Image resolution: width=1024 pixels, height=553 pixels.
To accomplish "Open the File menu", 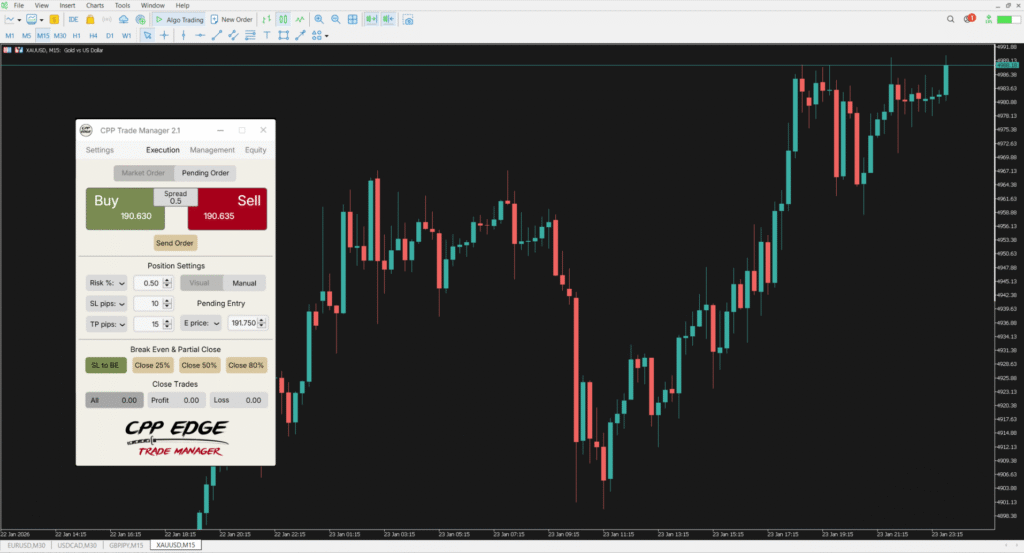I will [x=19, y=5].
